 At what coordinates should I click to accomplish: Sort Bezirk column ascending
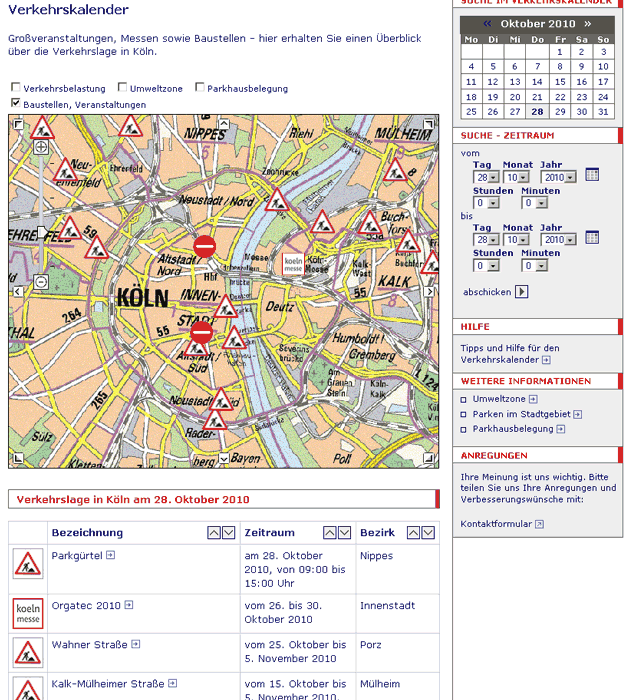[x=413, y=533]
